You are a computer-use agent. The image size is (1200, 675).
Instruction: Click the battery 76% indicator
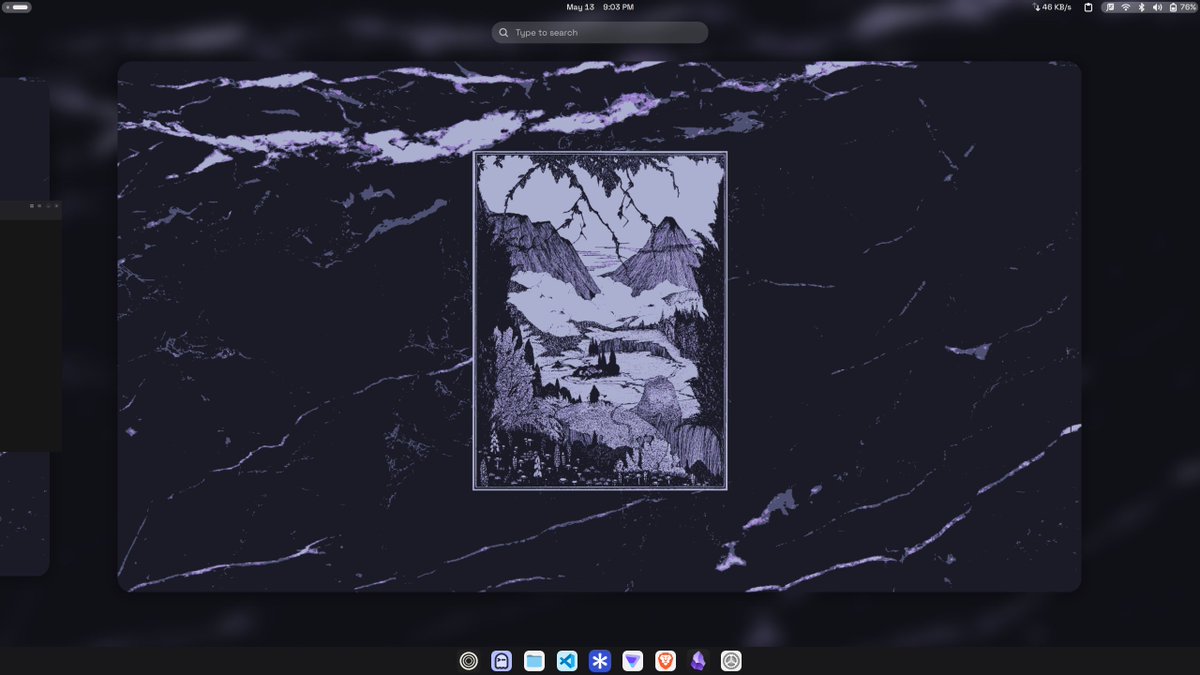(1181, 7)
